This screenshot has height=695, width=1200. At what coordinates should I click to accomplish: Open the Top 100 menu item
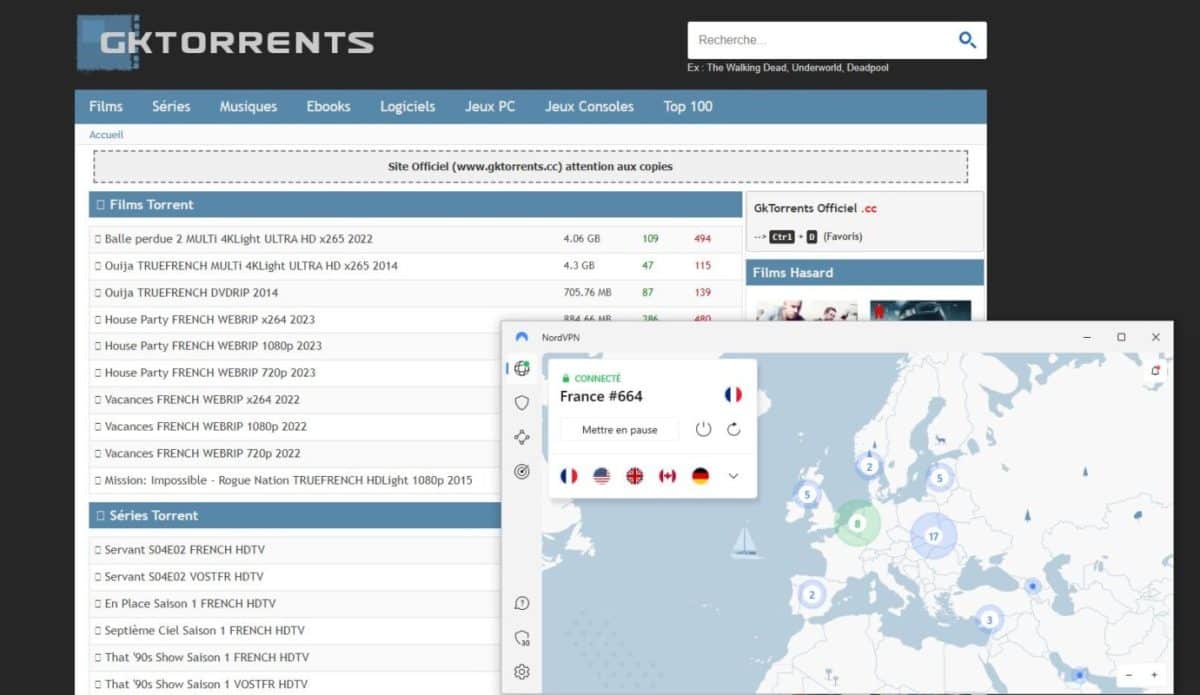pos(688,106)
